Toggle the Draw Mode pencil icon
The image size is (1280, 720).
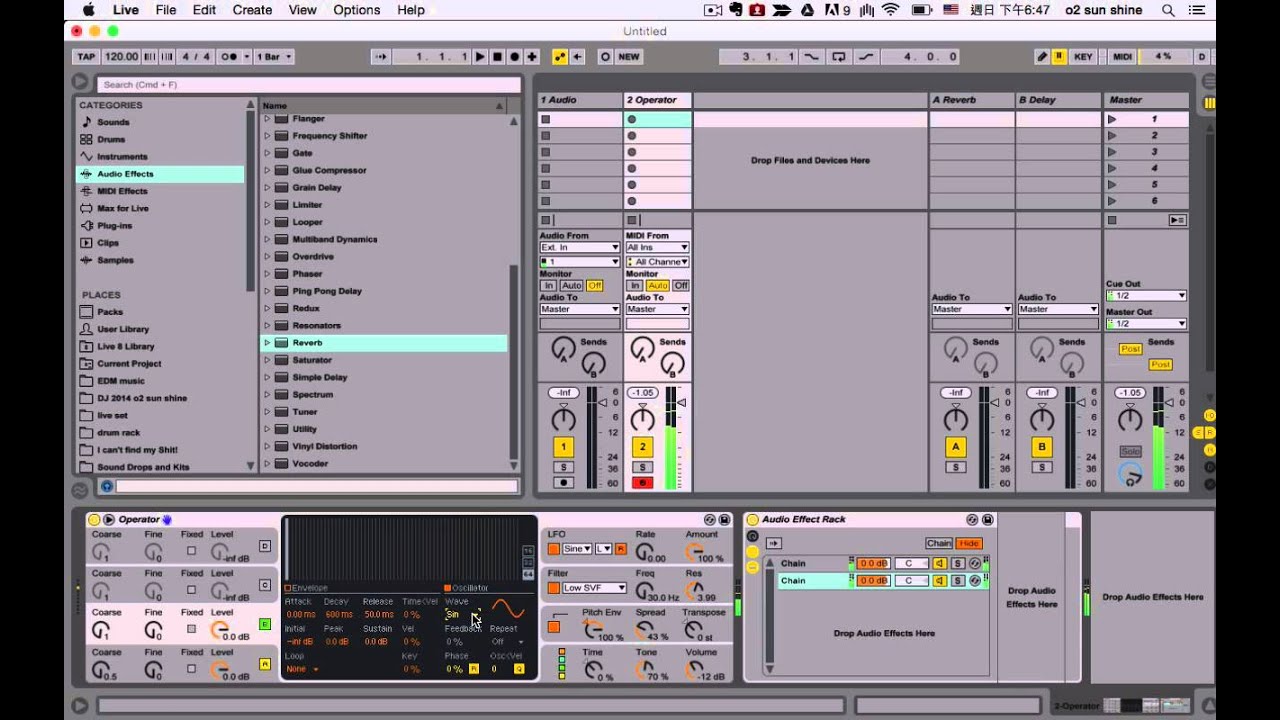click(x=1042, y=57)
